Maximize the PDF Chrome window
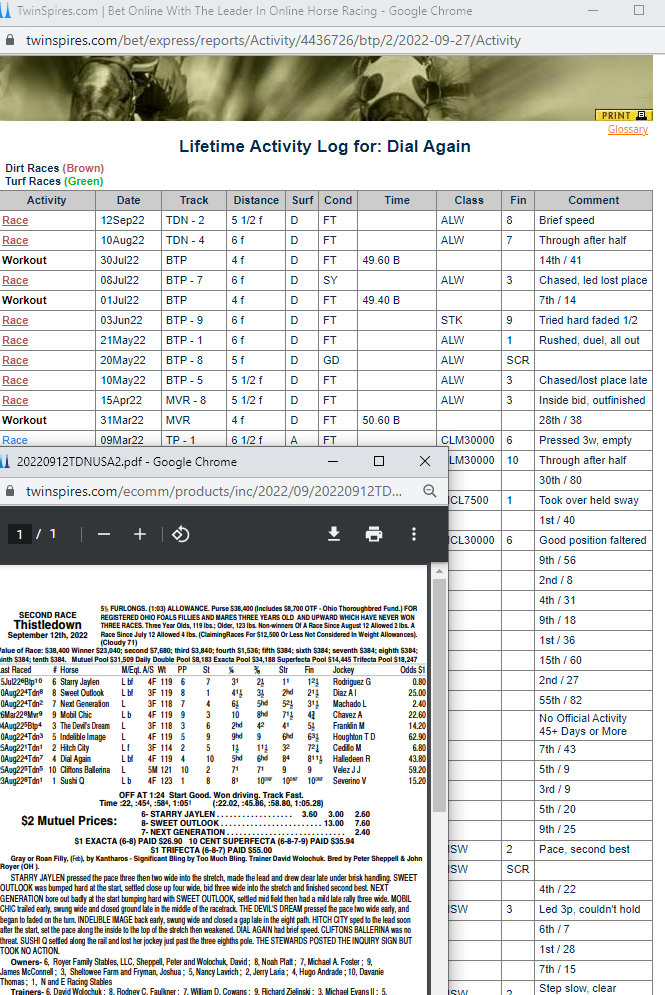 (x=379, y=461)
